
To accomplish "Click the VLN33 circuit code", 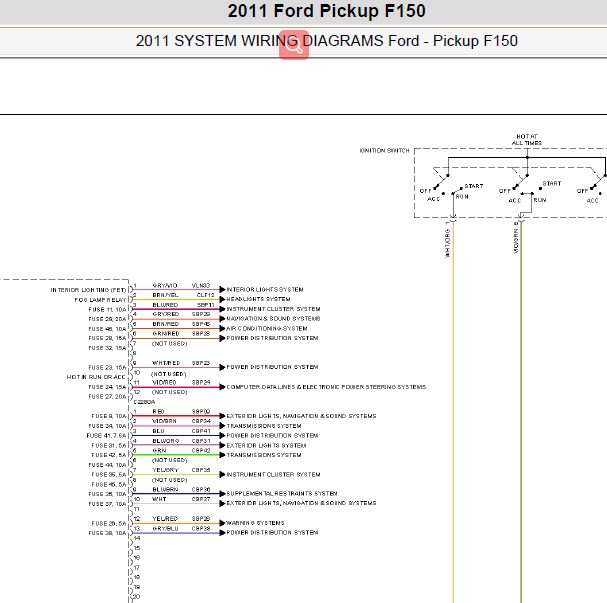I will [x=201, y=286].
